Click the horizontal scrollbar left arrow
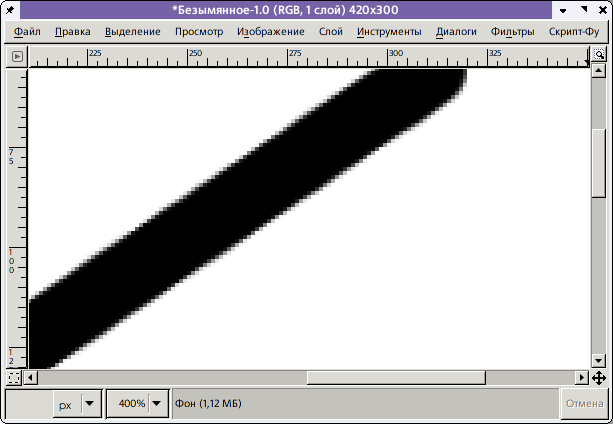The image size is (613, 424). [32, 377]
